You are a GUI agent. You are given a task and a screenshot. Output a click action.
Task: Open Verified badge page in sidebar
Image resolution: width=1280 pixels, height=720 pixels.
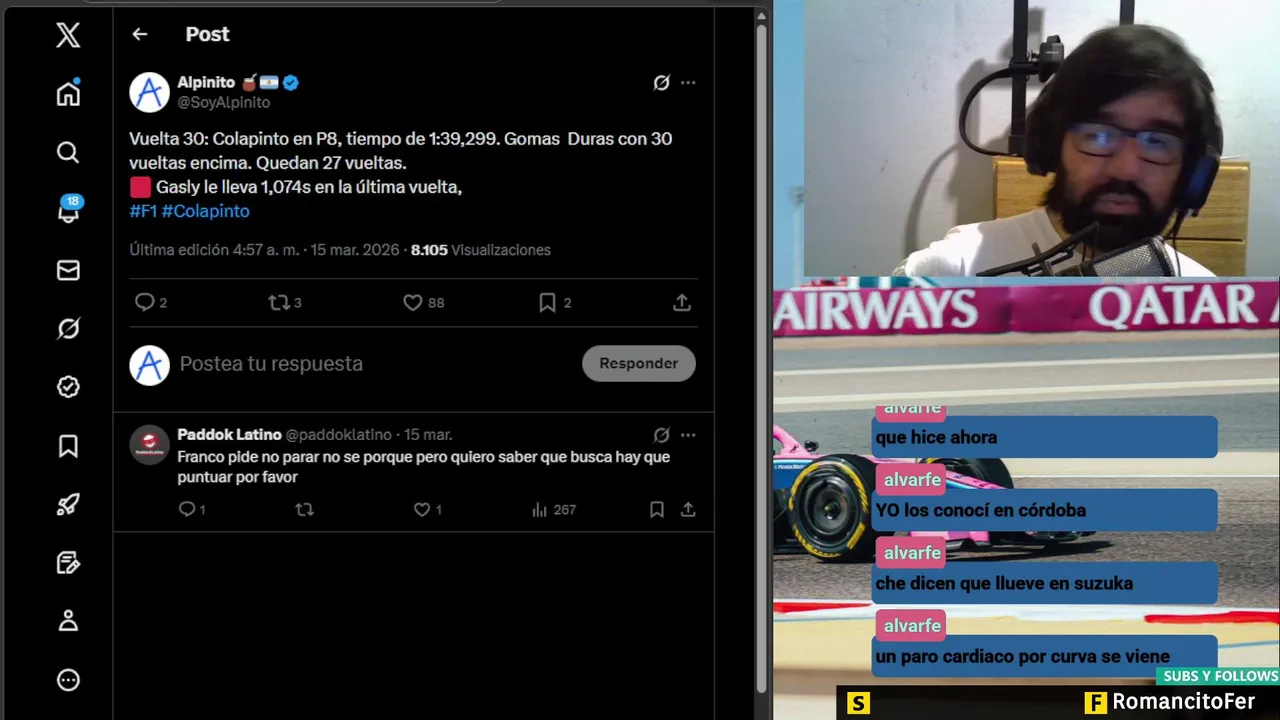[x=68, y=387]
